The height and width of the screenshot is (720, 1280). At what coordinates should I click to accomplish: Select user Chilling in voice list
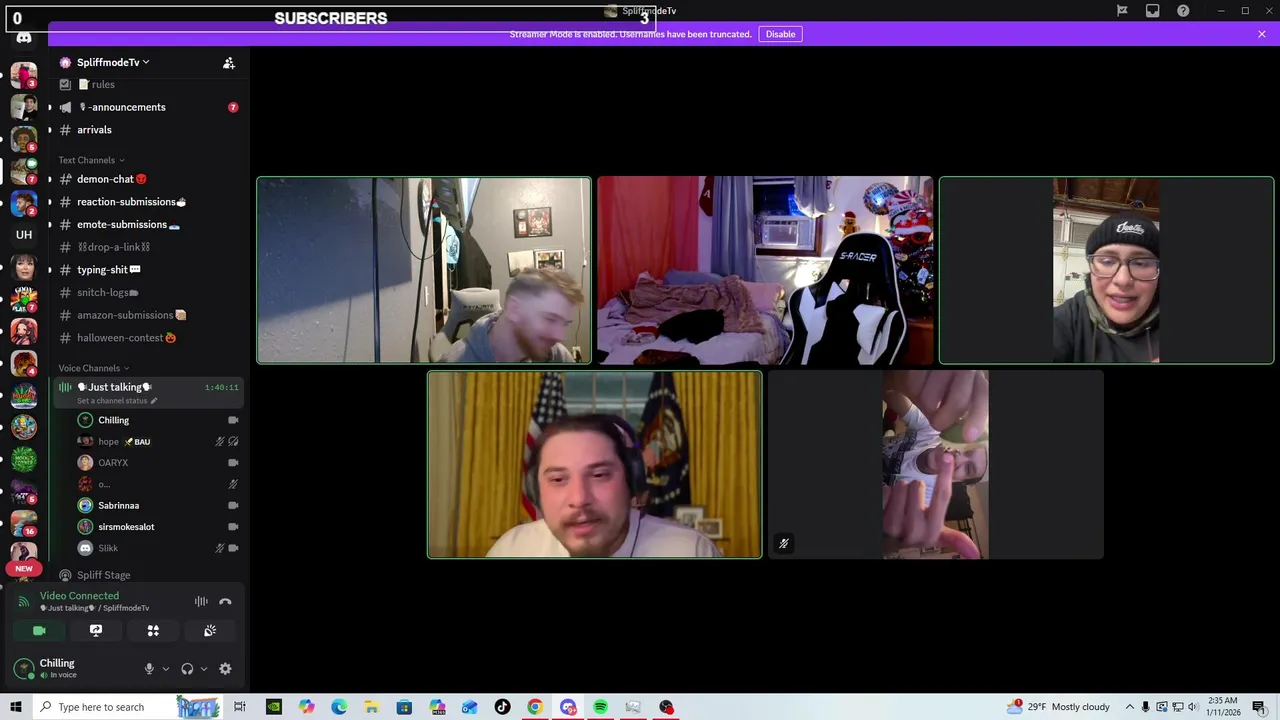coord(158,420)
